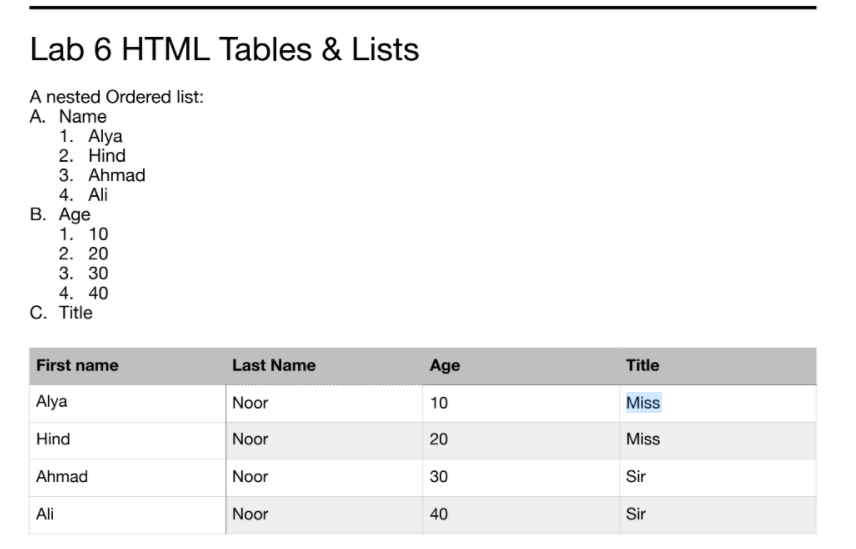The image size is (856, 549).
Task: Click list item A. Name
Action: pyautogui.click(x=68, y=116)
